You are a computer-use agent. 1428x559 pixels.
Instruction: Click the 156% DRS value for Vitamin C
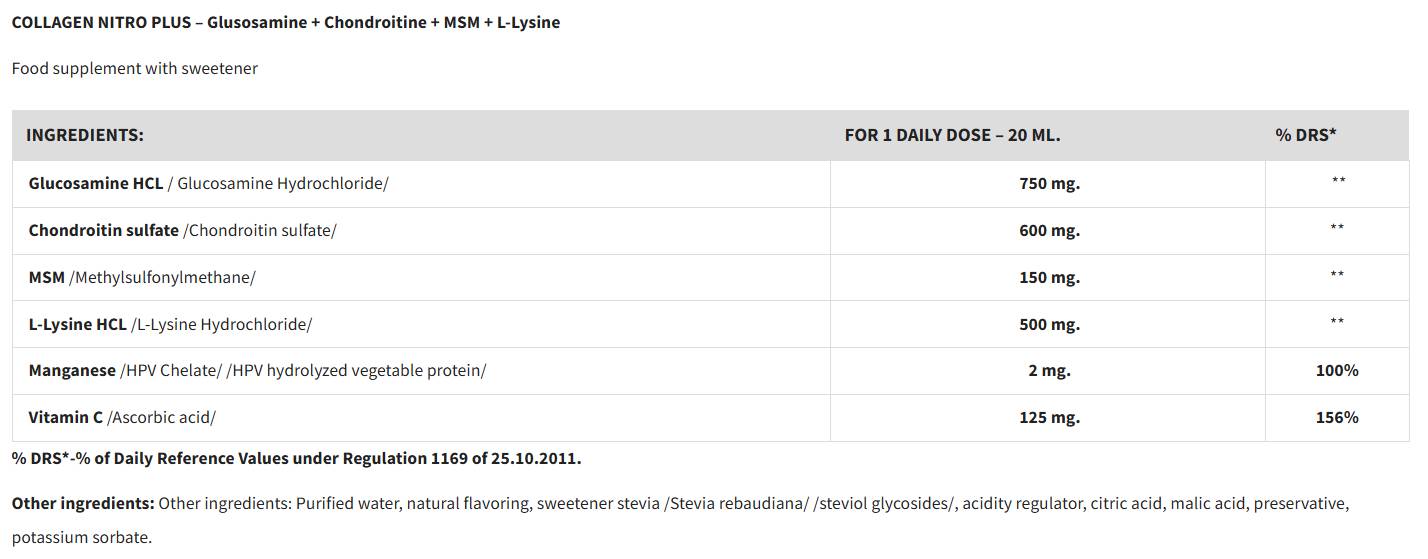[1337, 418]
